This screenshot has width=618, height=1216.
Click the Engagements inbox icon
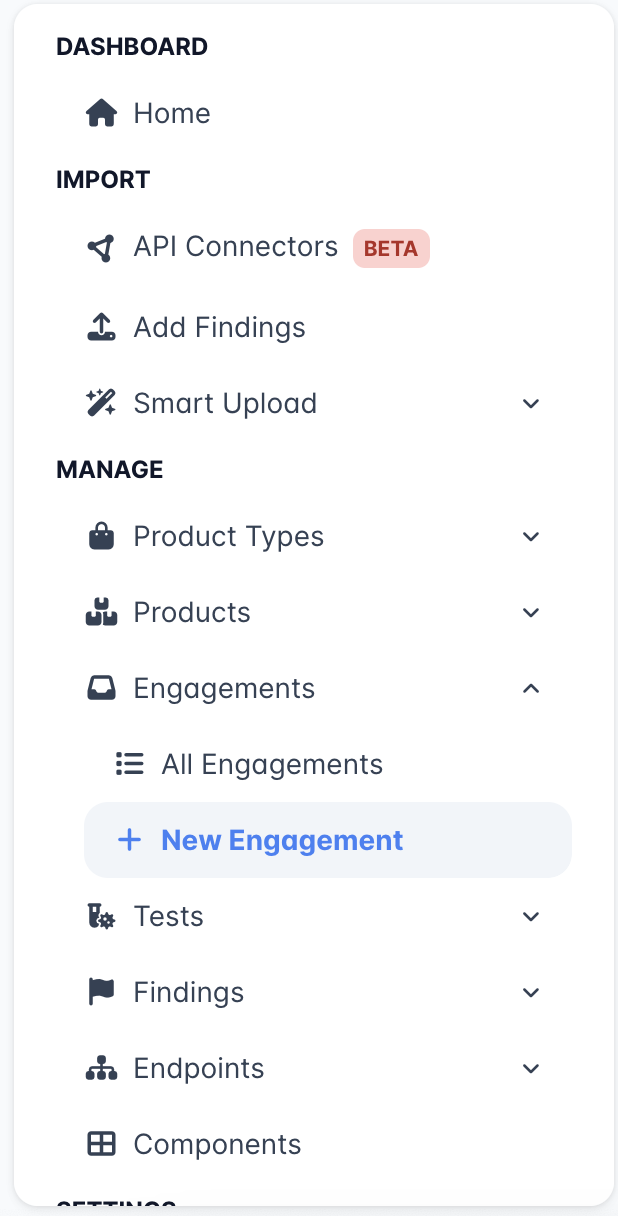102,689
